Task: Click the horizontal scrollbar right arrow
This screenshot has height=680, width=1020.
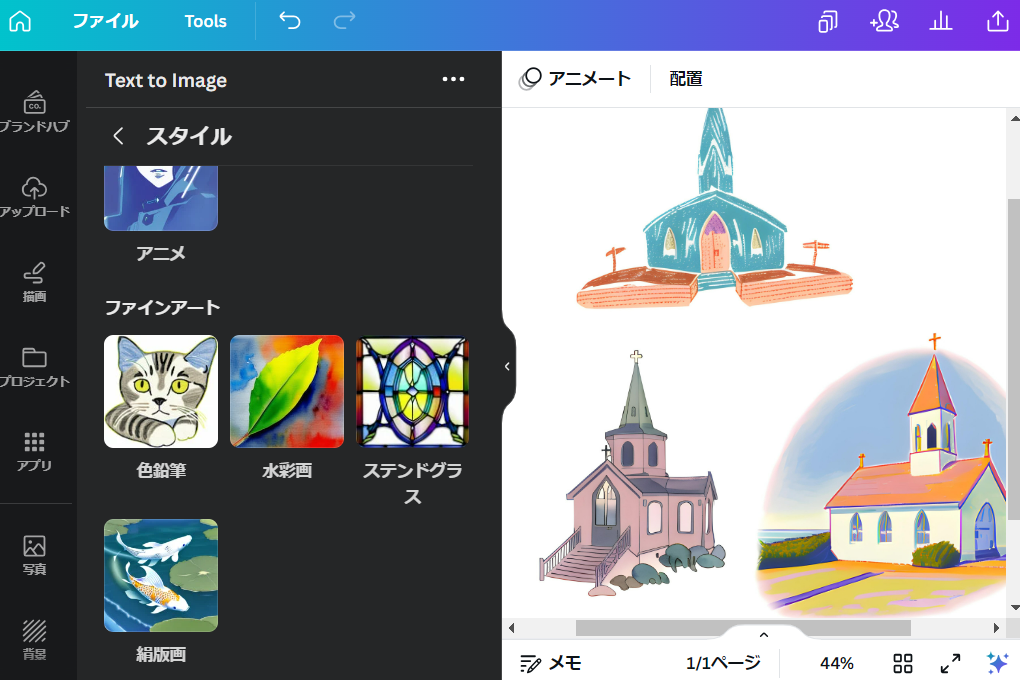Action: (x=996, y=628)
